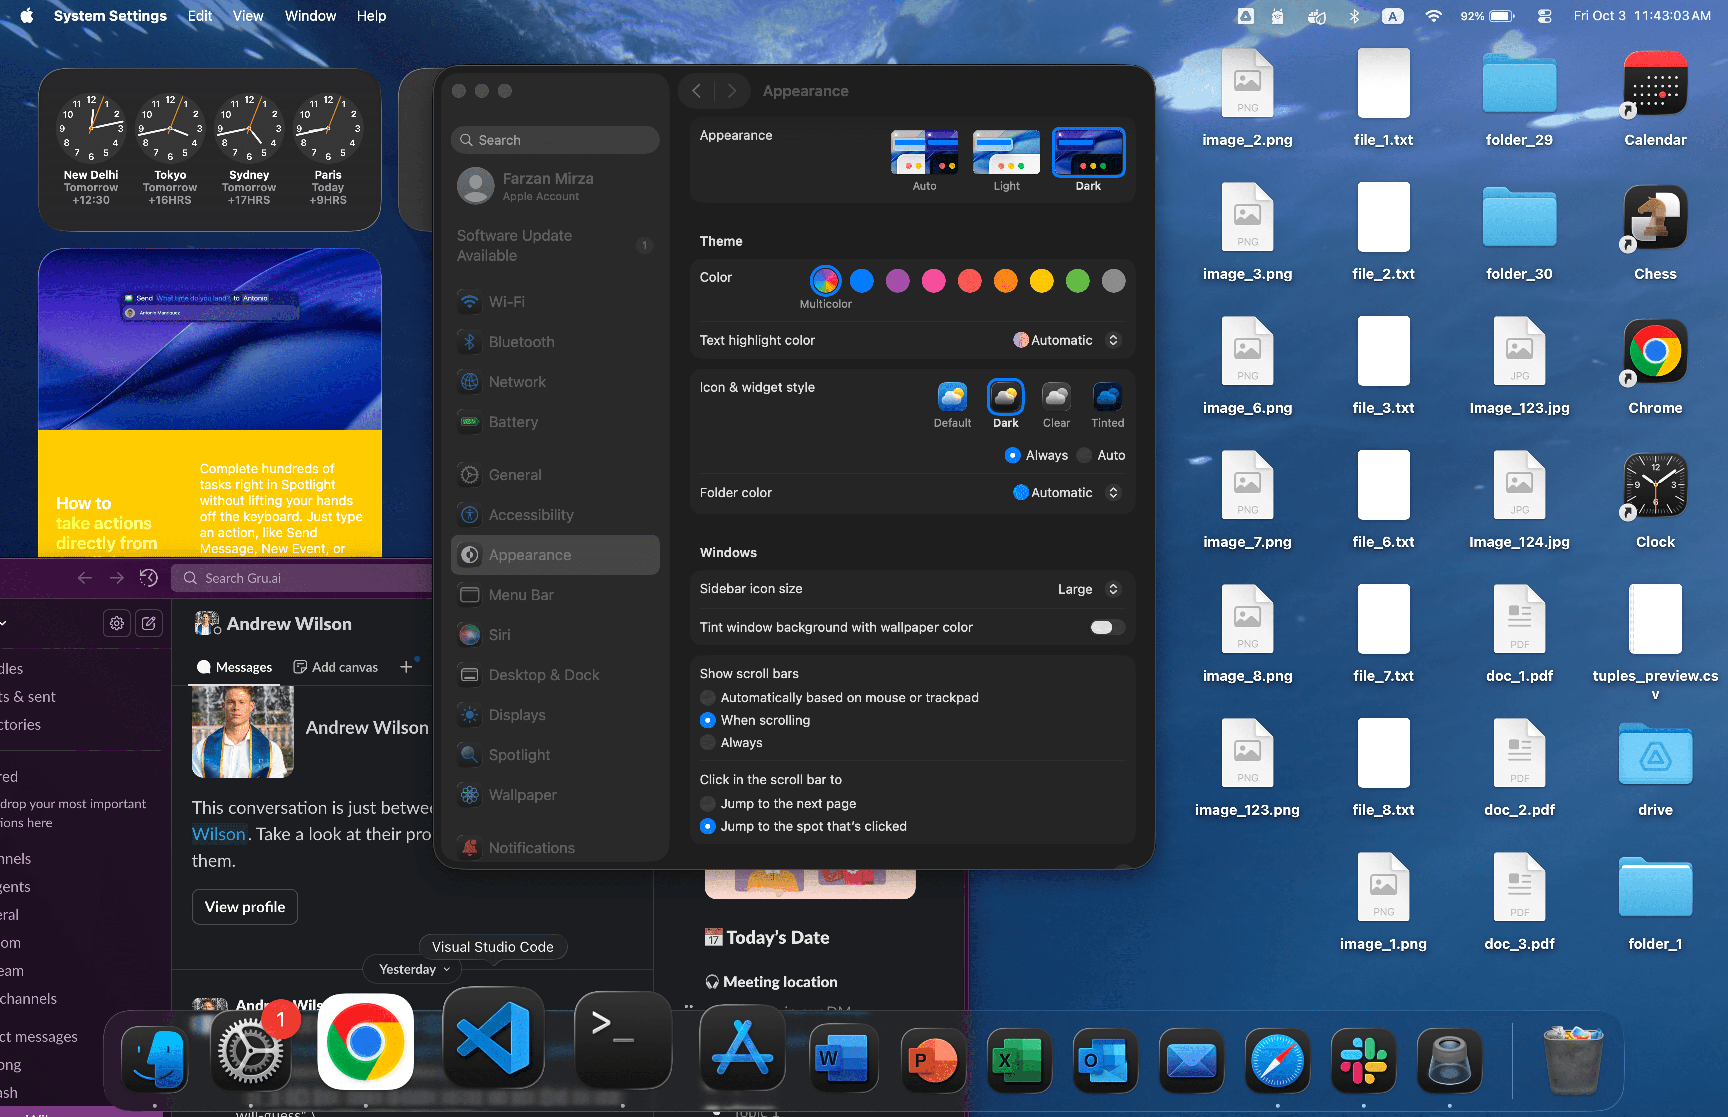Screen dimensions: 1728x1117
Task: Choose the Auto appearance mode icon
Action: pos(924,153)
